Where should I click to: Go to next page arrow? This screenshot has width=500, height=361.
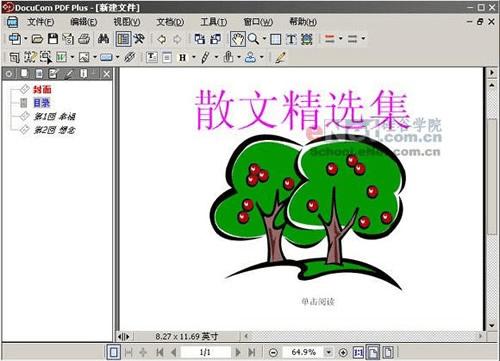(238, 352)
